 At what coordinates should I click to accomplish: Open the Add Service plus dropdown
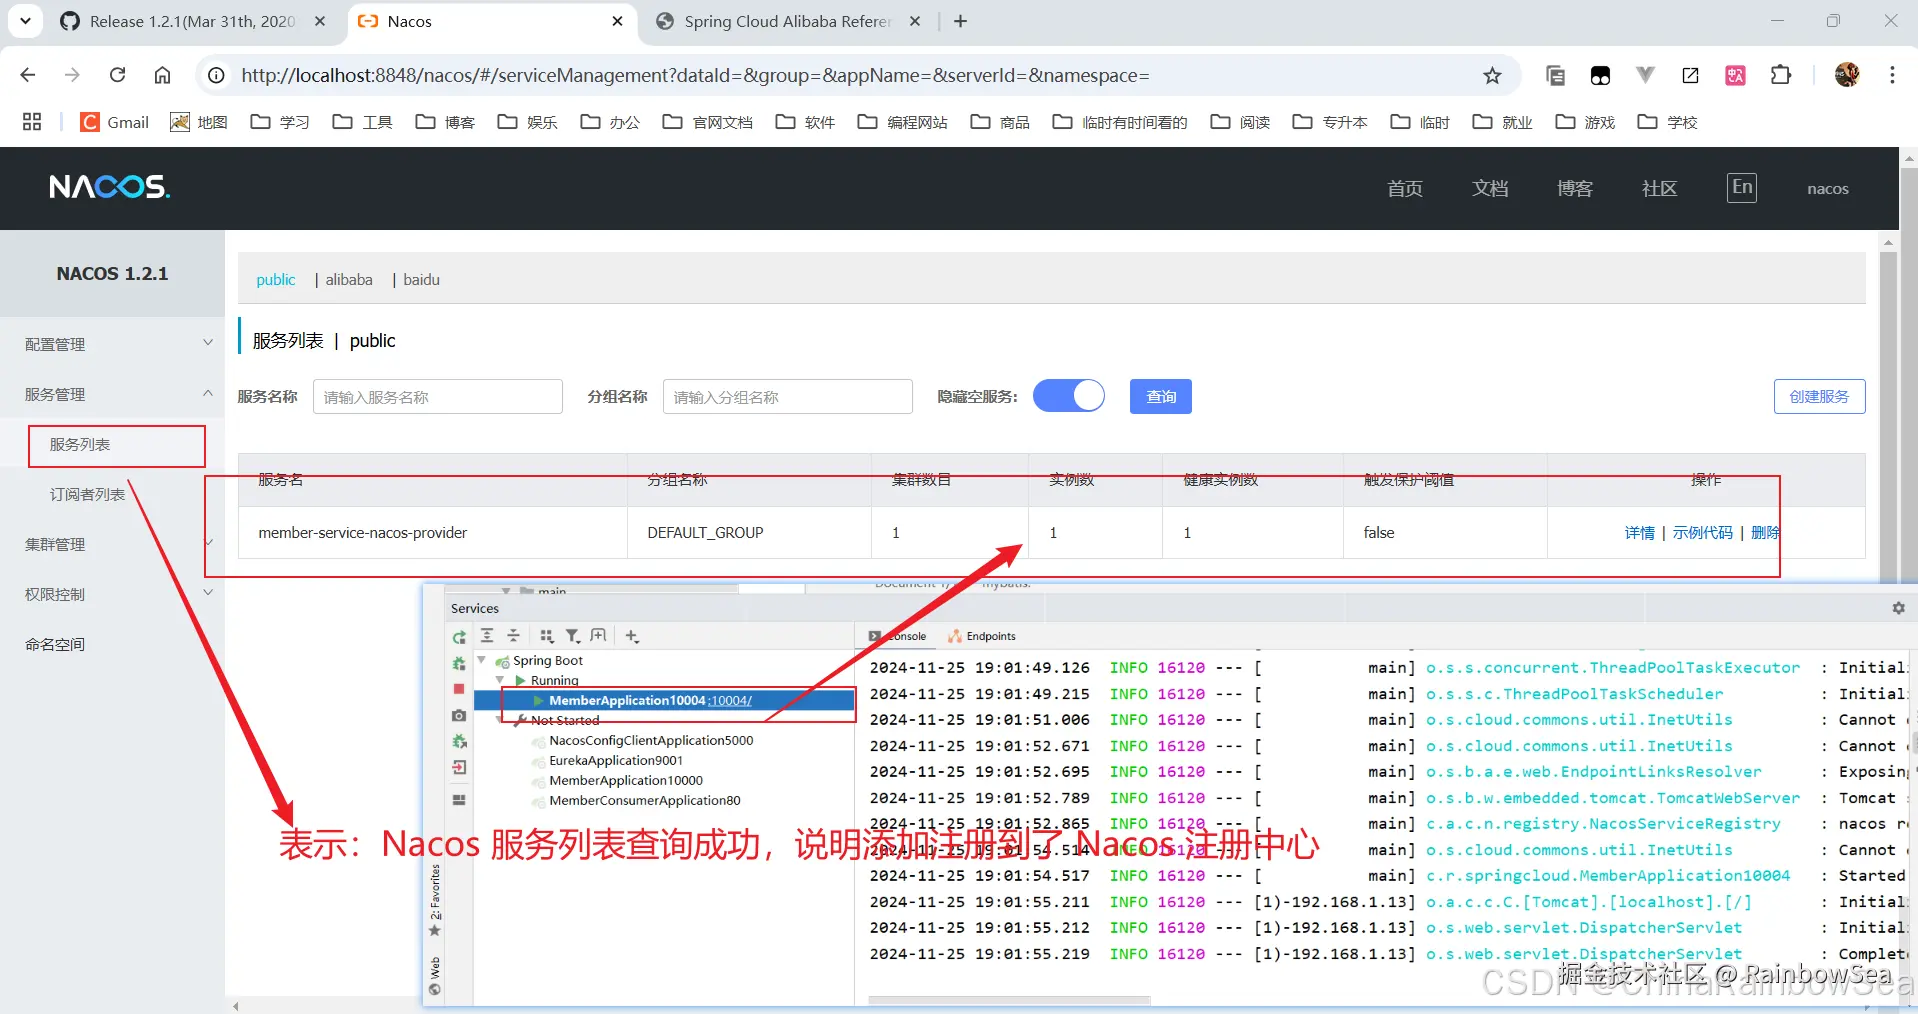coord(632,636)
